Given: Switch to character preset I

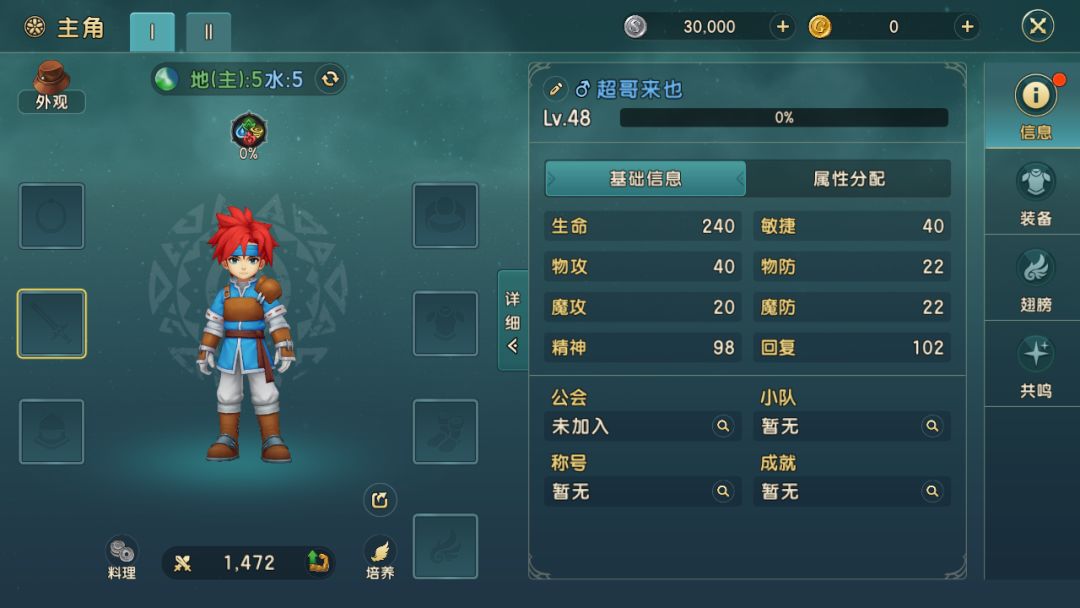Looking at the screenshot, I should pos(152,32).
